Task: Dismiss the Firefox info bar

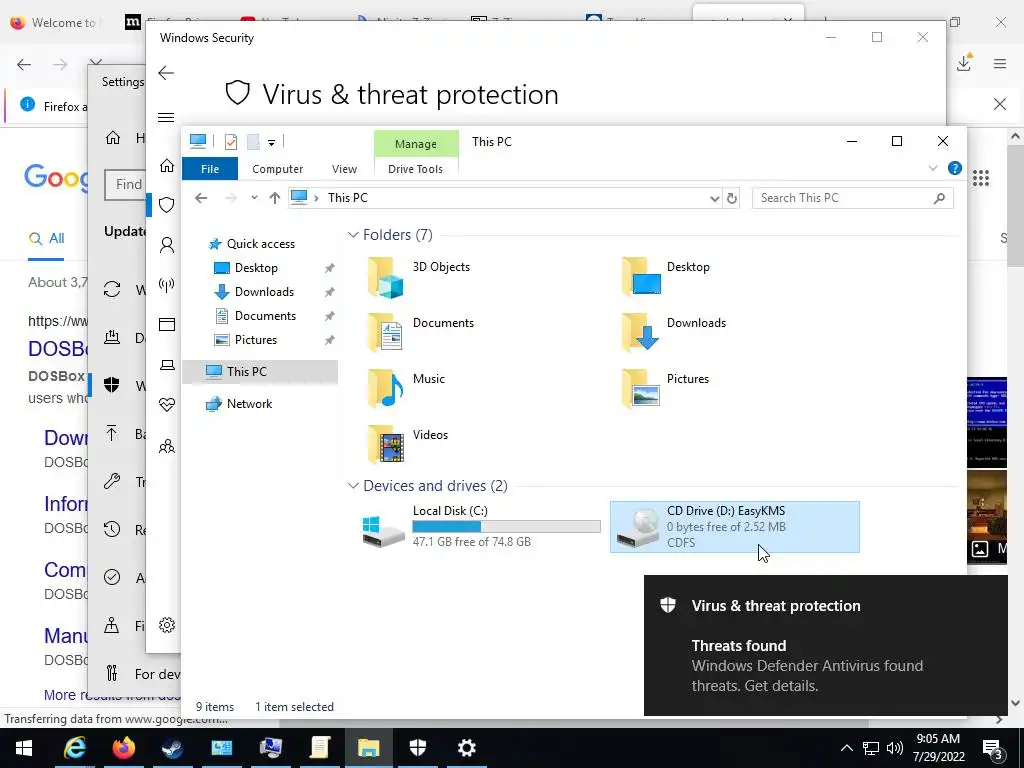Action: [x=999, y=104]
